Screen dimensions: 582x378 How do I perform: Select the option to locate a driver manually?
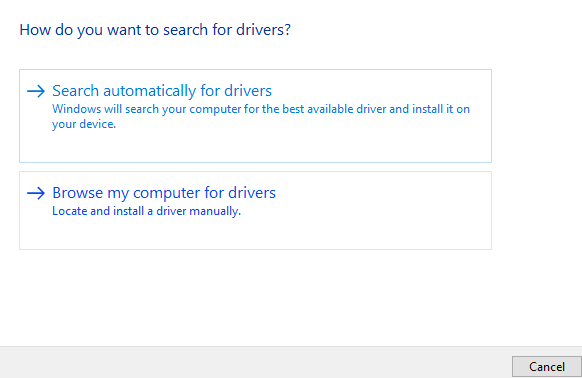point(255,211)
